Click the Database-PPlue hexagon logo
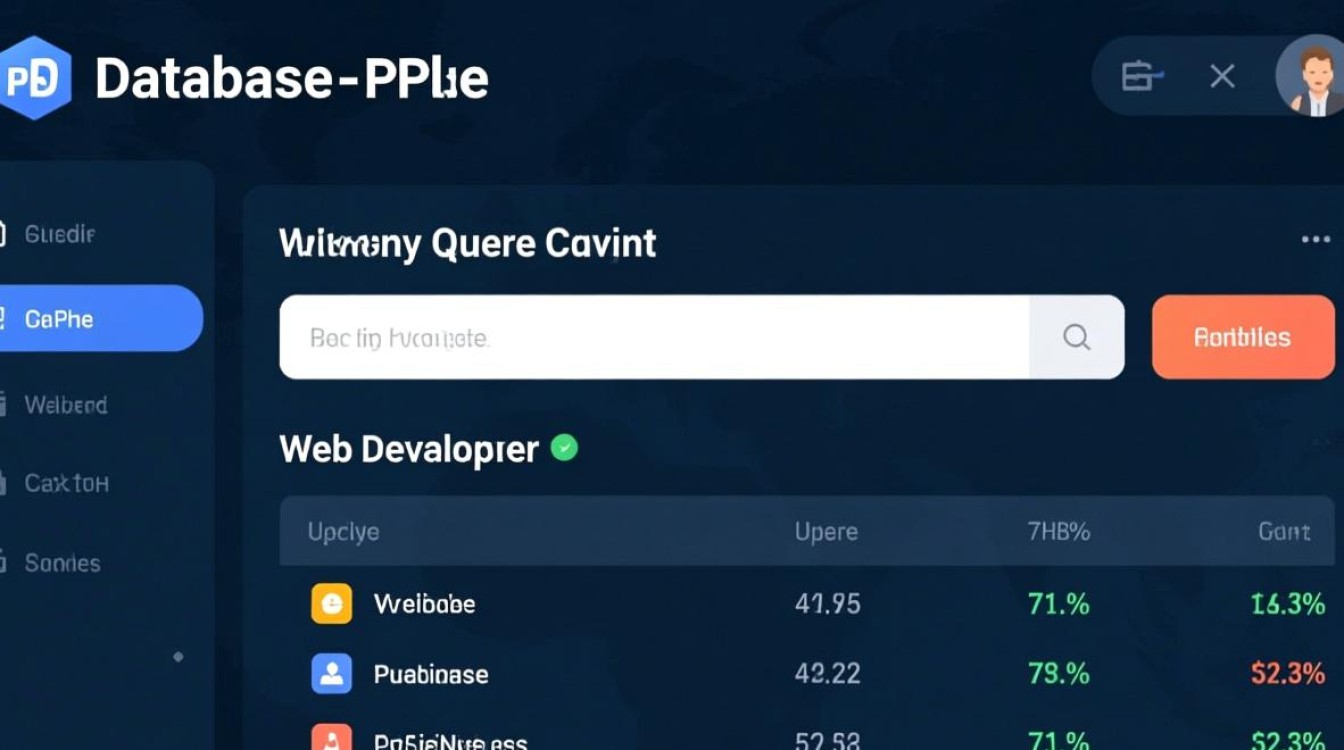This screenshot has width=1344, height=750. click(35, 78)
